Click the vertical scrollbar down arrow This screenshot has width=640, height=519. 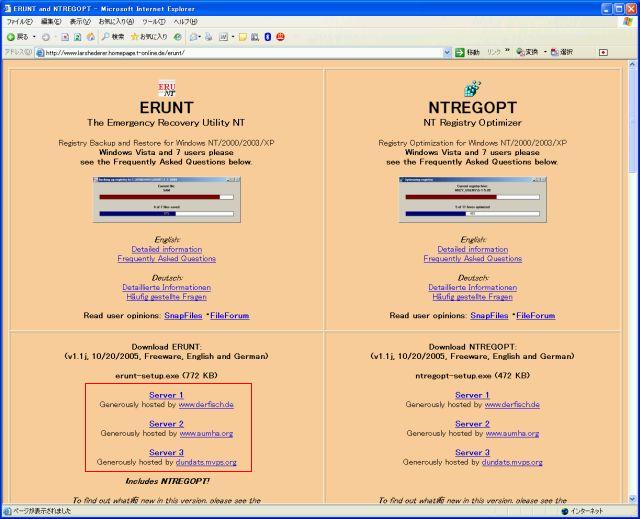pyautogui.click(x=633, y=497)
